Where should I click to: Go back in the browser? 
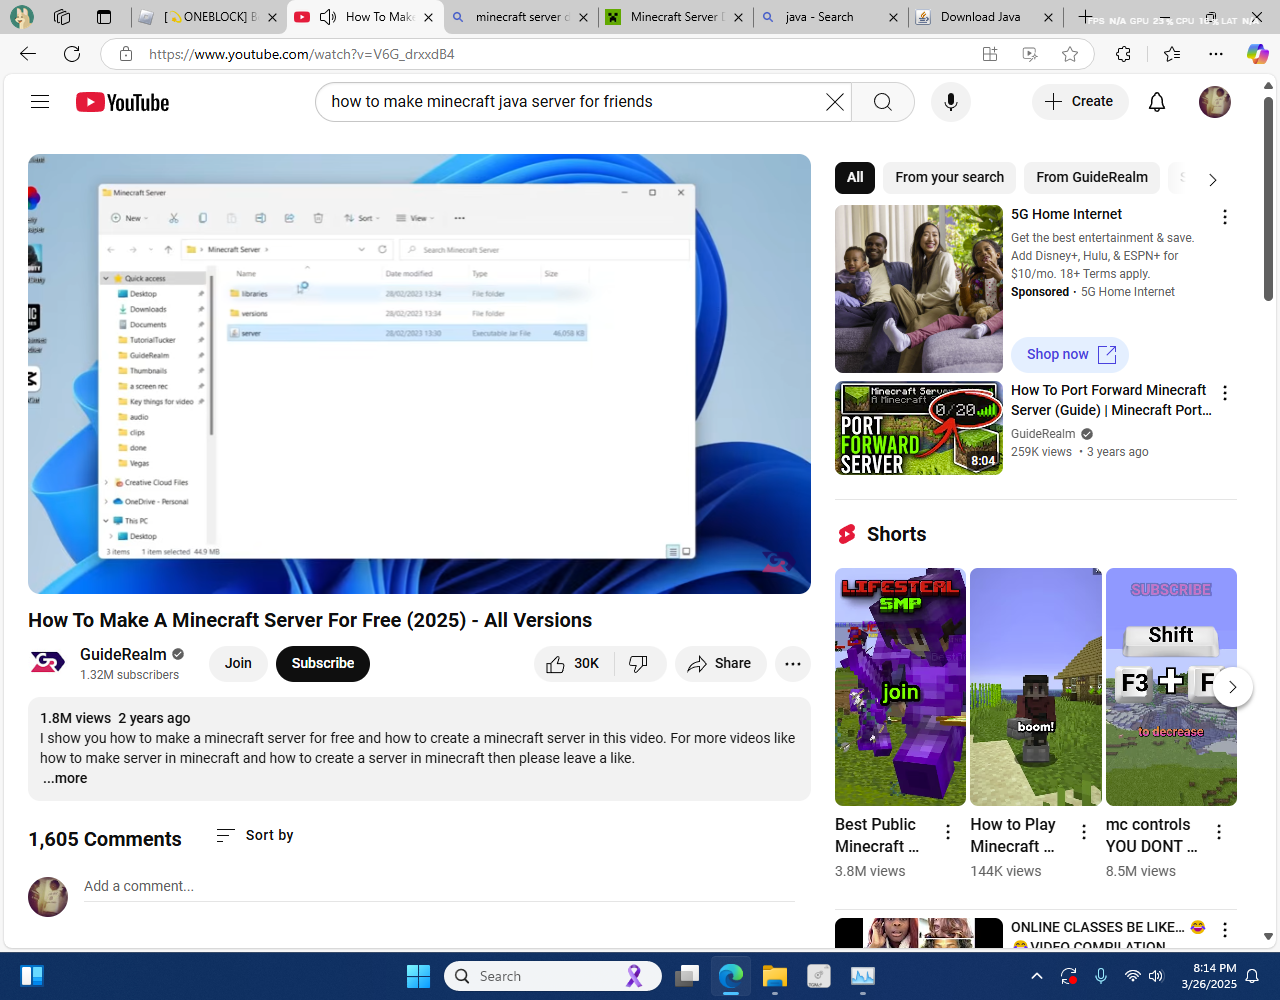coord(28,54)
